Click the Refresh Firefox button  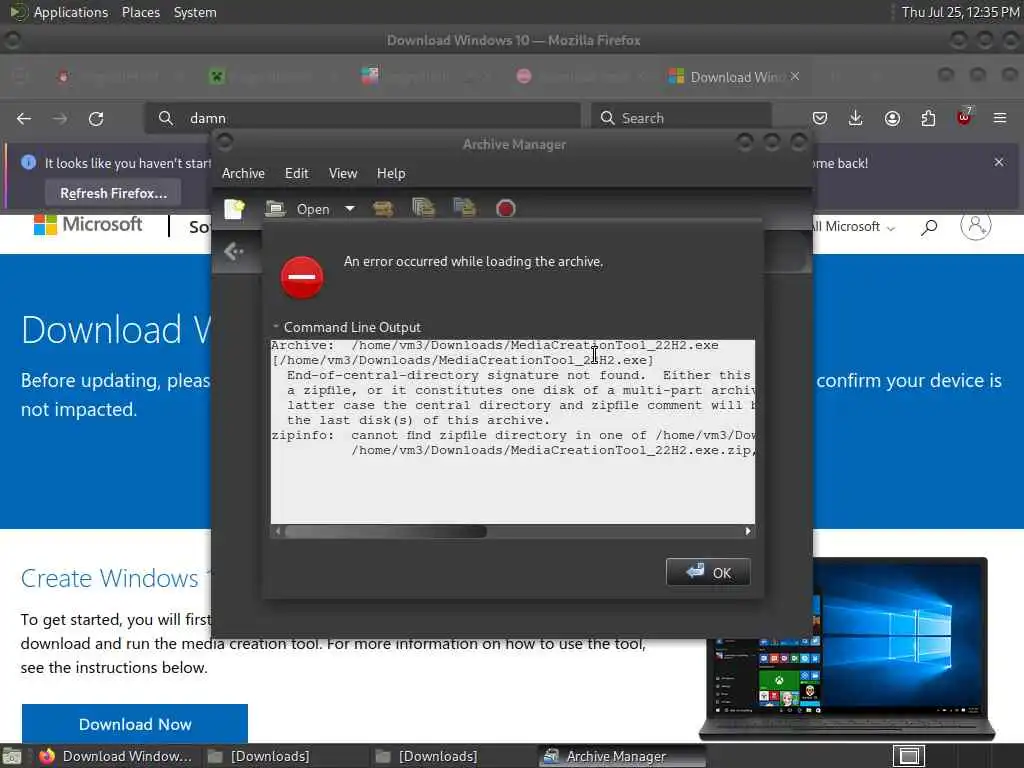click(x=114, y=193)
